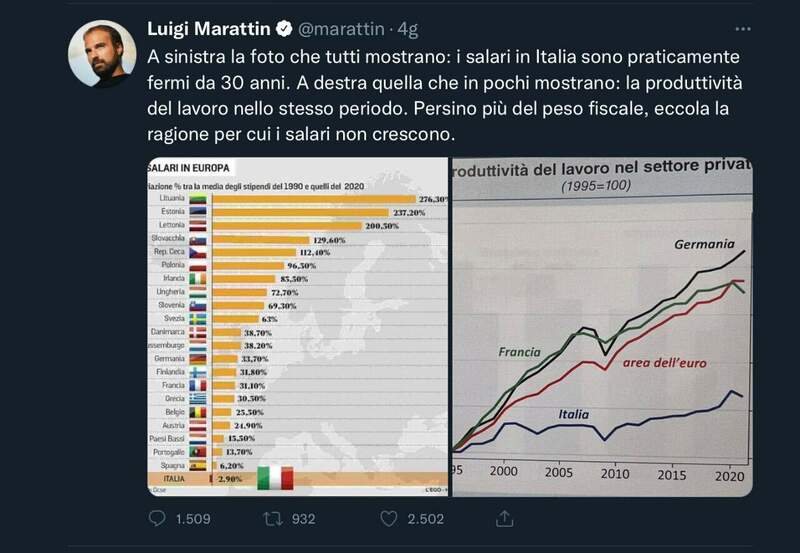Click the 4g timestamp
The height and width of the screenshot is (553, 800).
(408, 27)
